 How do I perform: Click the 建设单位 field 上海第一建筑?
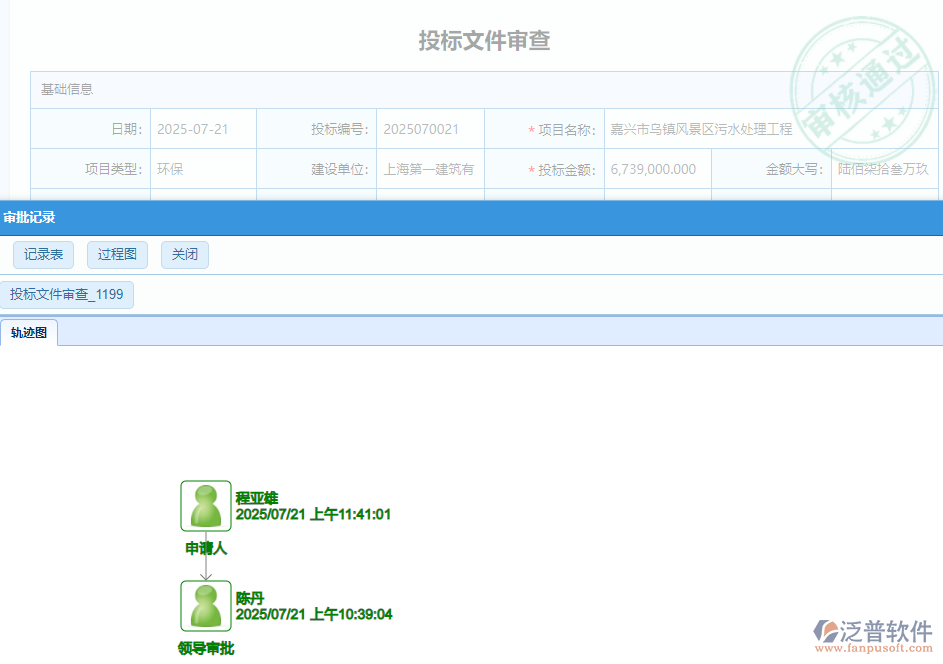click(430, 169)
